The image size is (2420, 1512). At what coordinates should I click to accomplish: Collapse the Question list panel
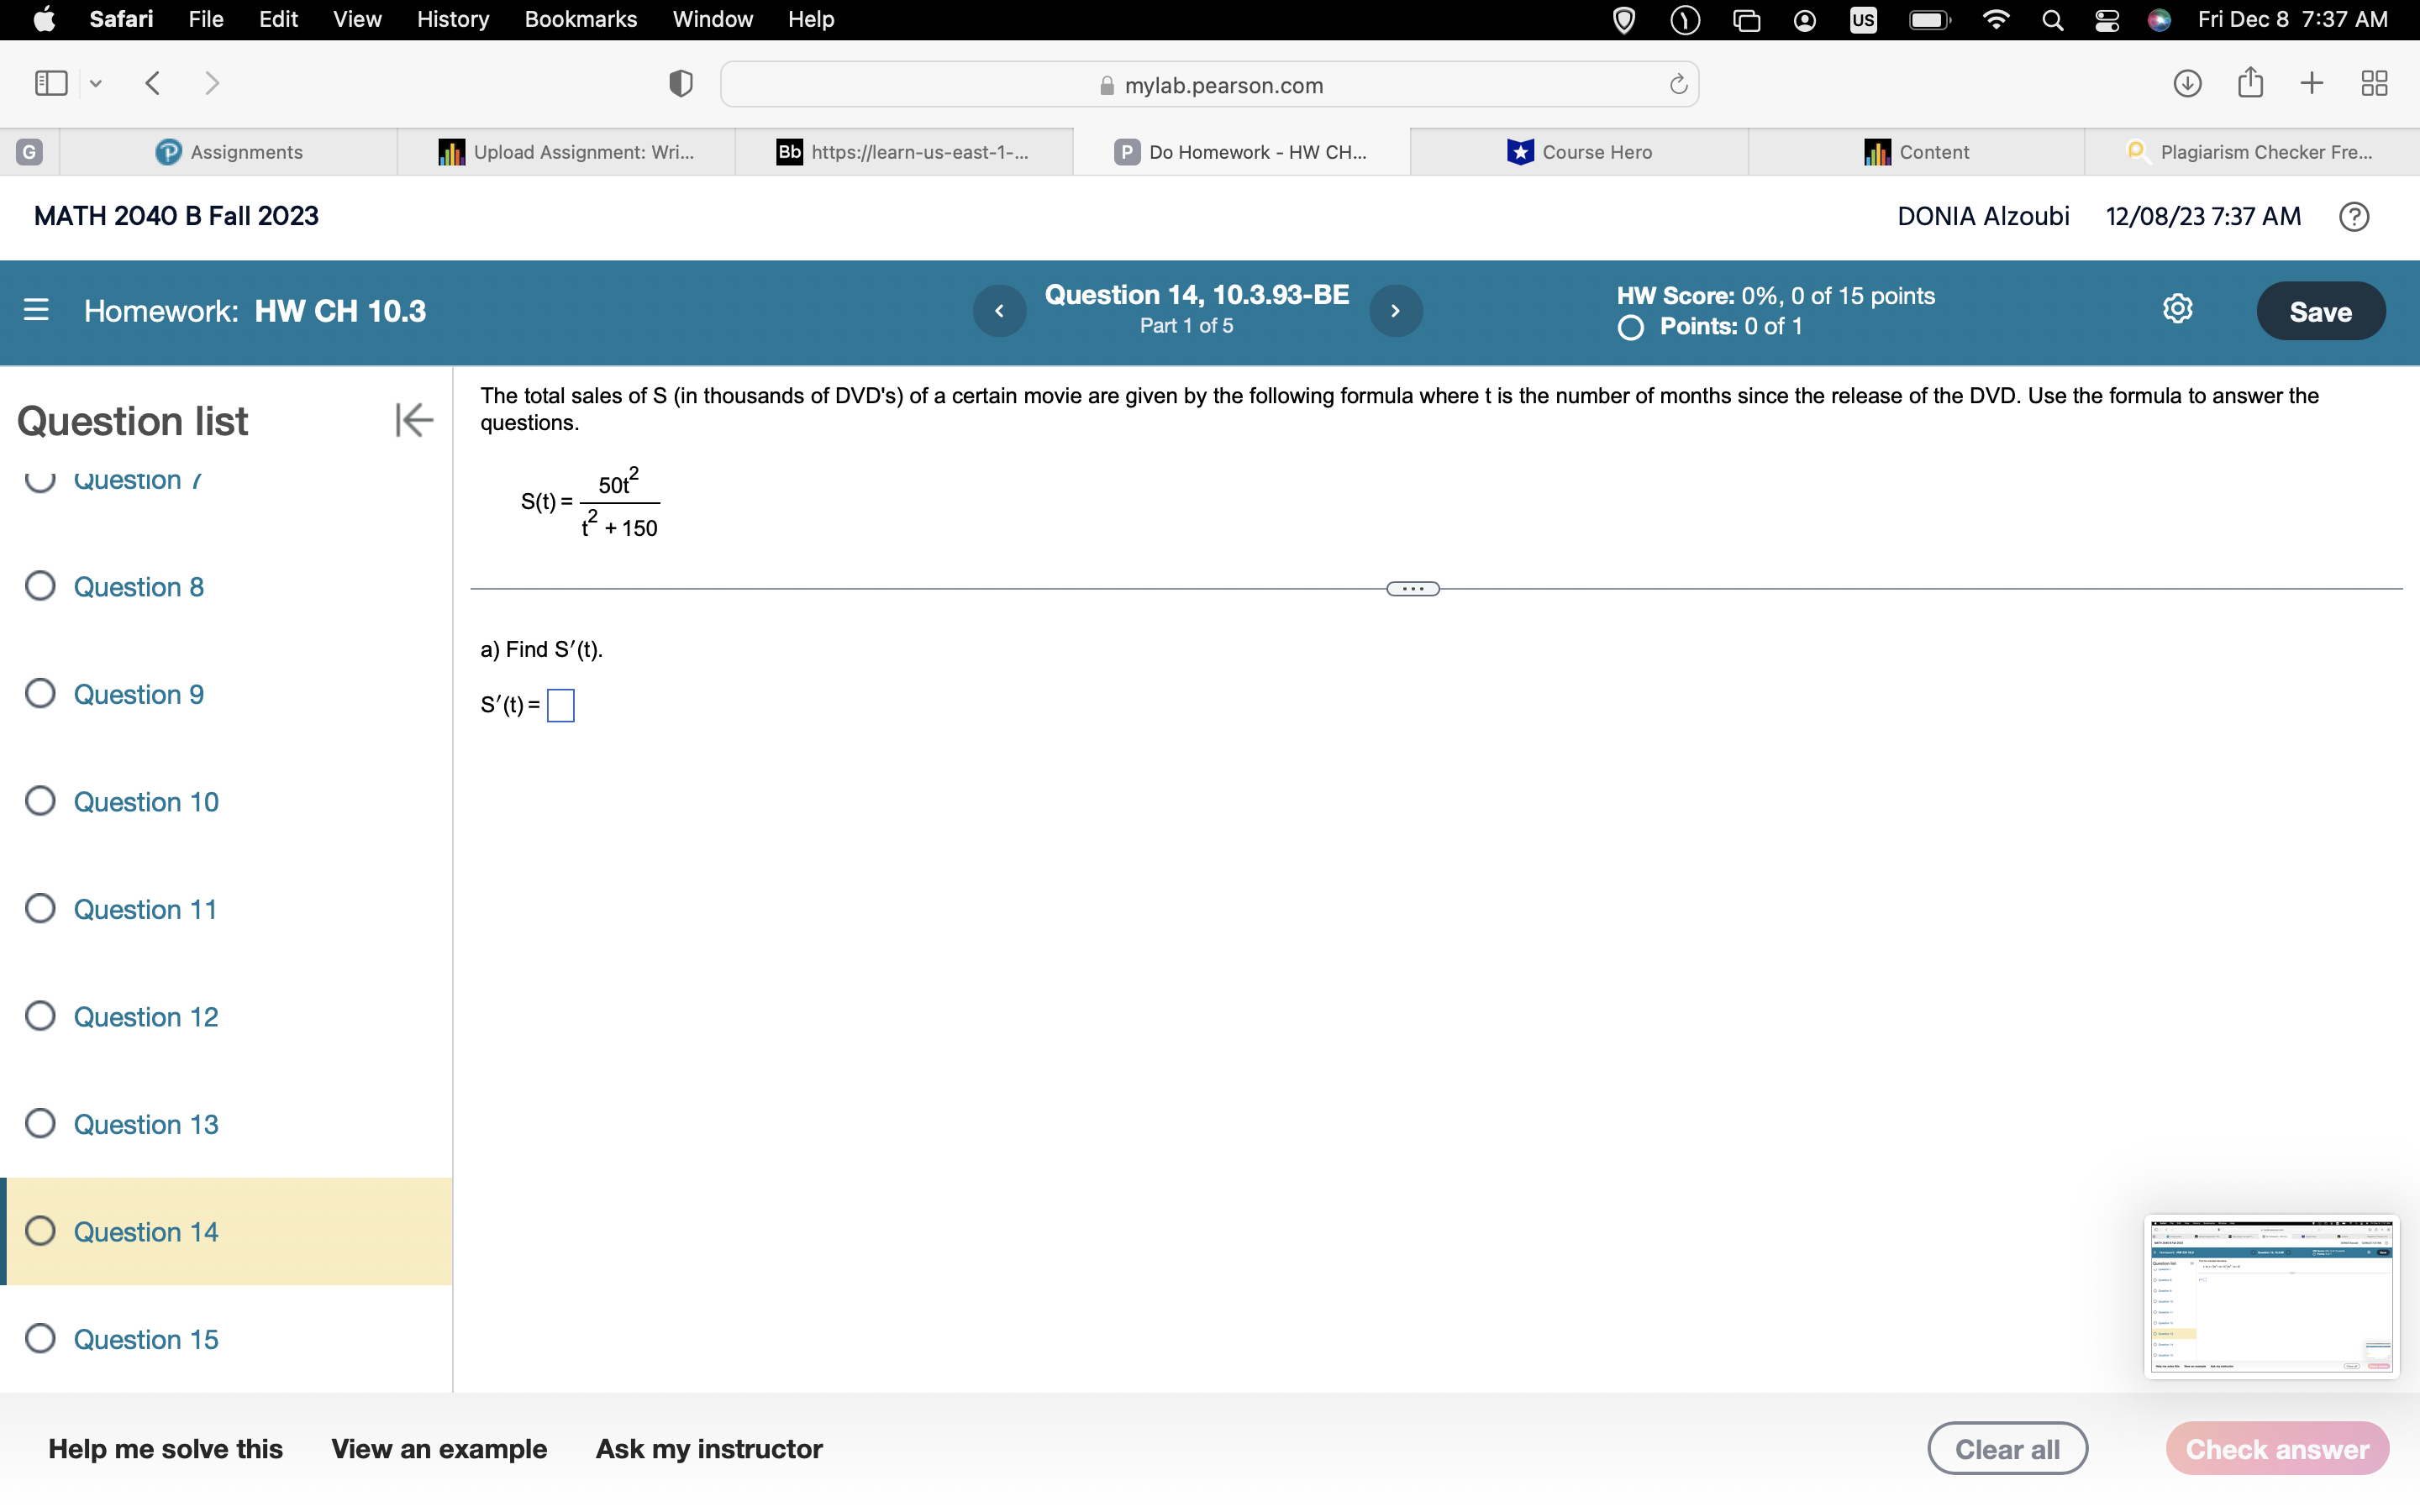click(x=413, y=420)
